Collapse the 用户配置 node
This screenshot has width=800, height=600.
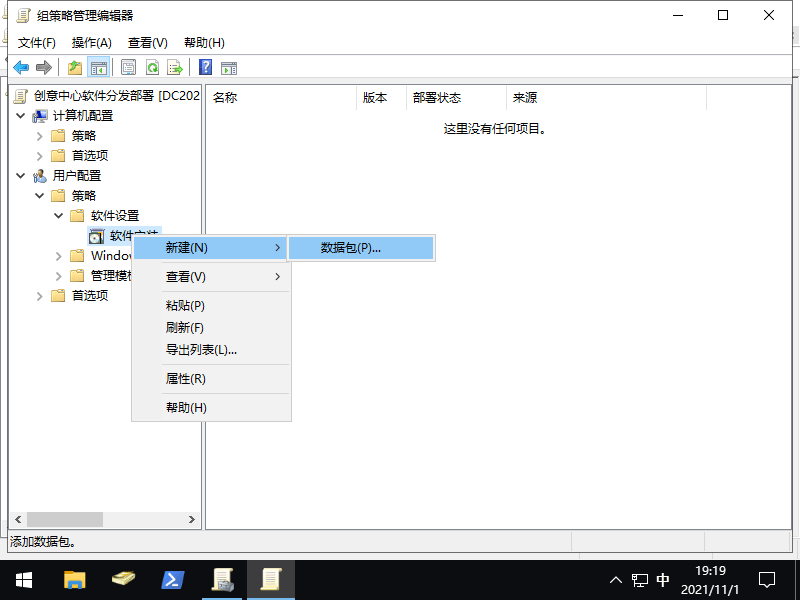pyautogui.click(x=21, y=176)
